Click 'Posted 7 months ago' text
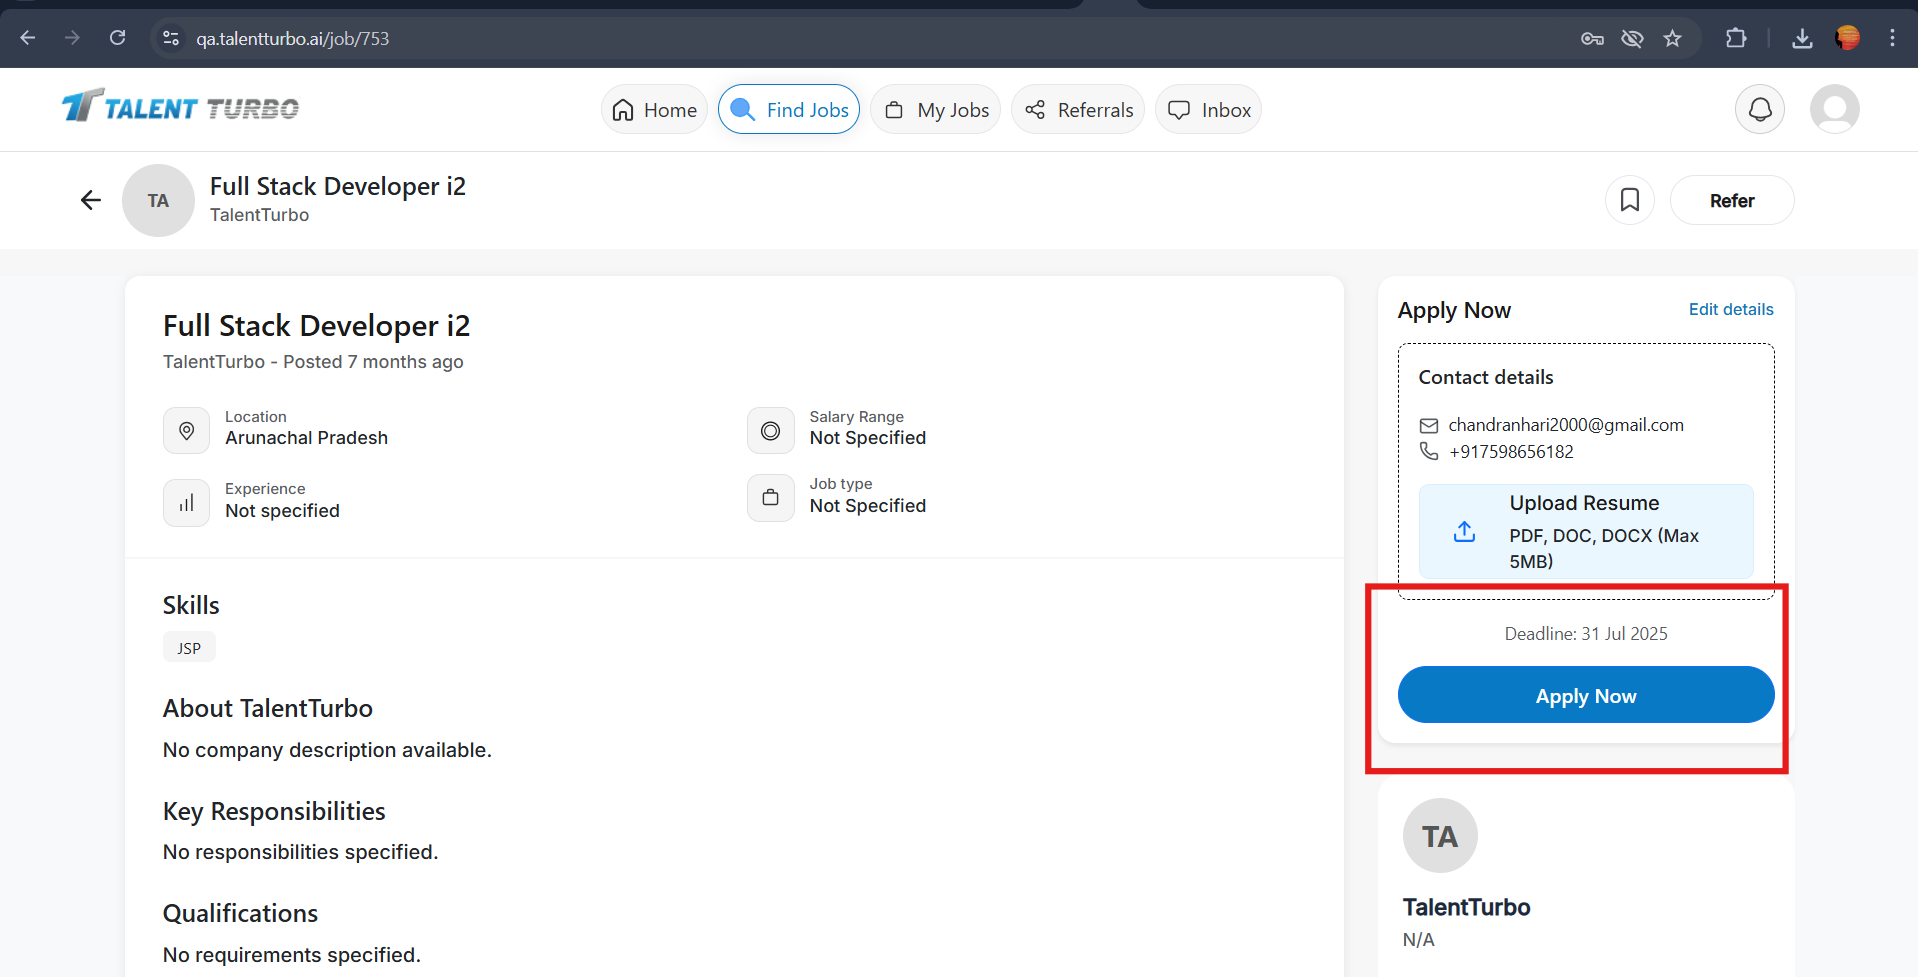The height and width of the screenshot is (977, 1918). 373,362
